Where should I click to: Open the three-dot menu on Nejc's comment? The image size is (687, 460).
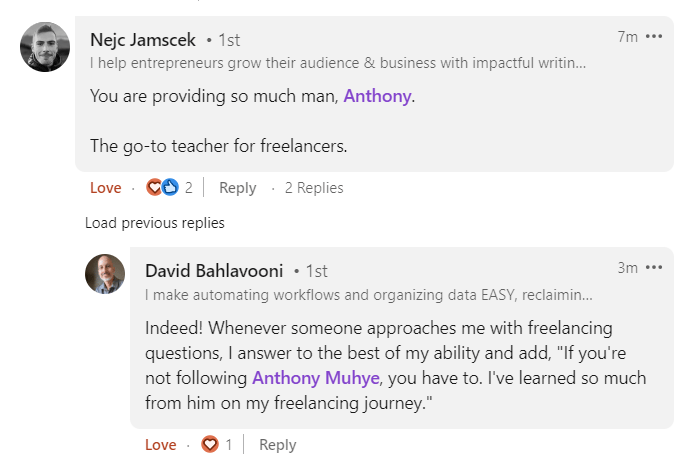(x=654, y=36)
